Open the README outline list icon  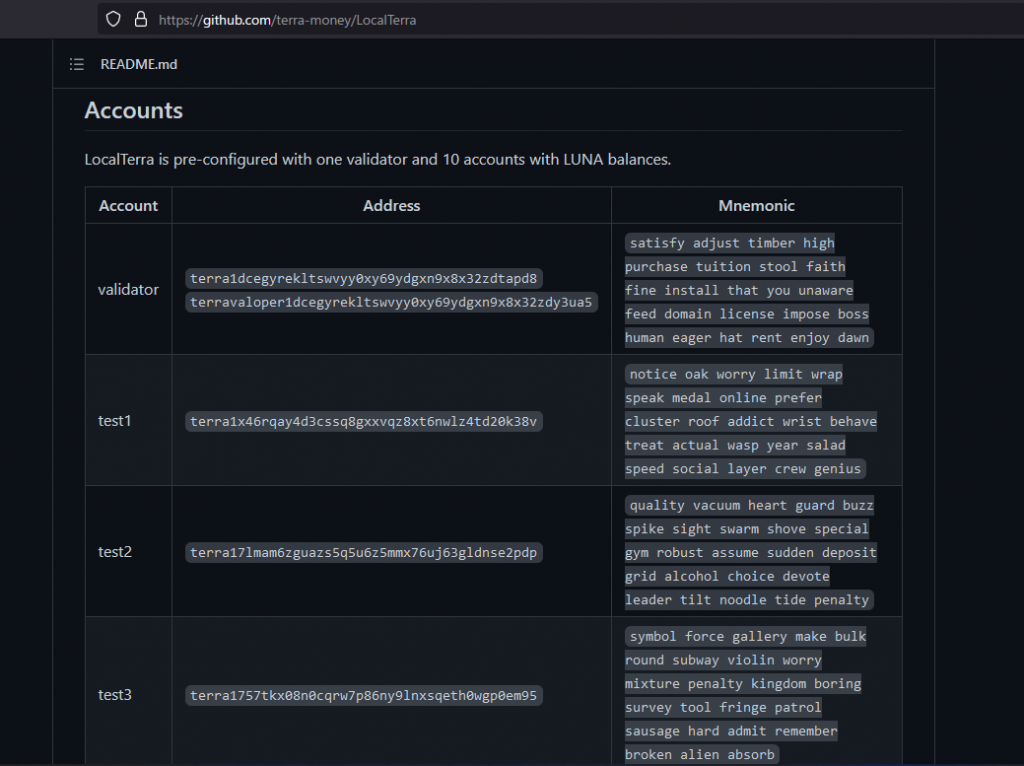point(77,64)
